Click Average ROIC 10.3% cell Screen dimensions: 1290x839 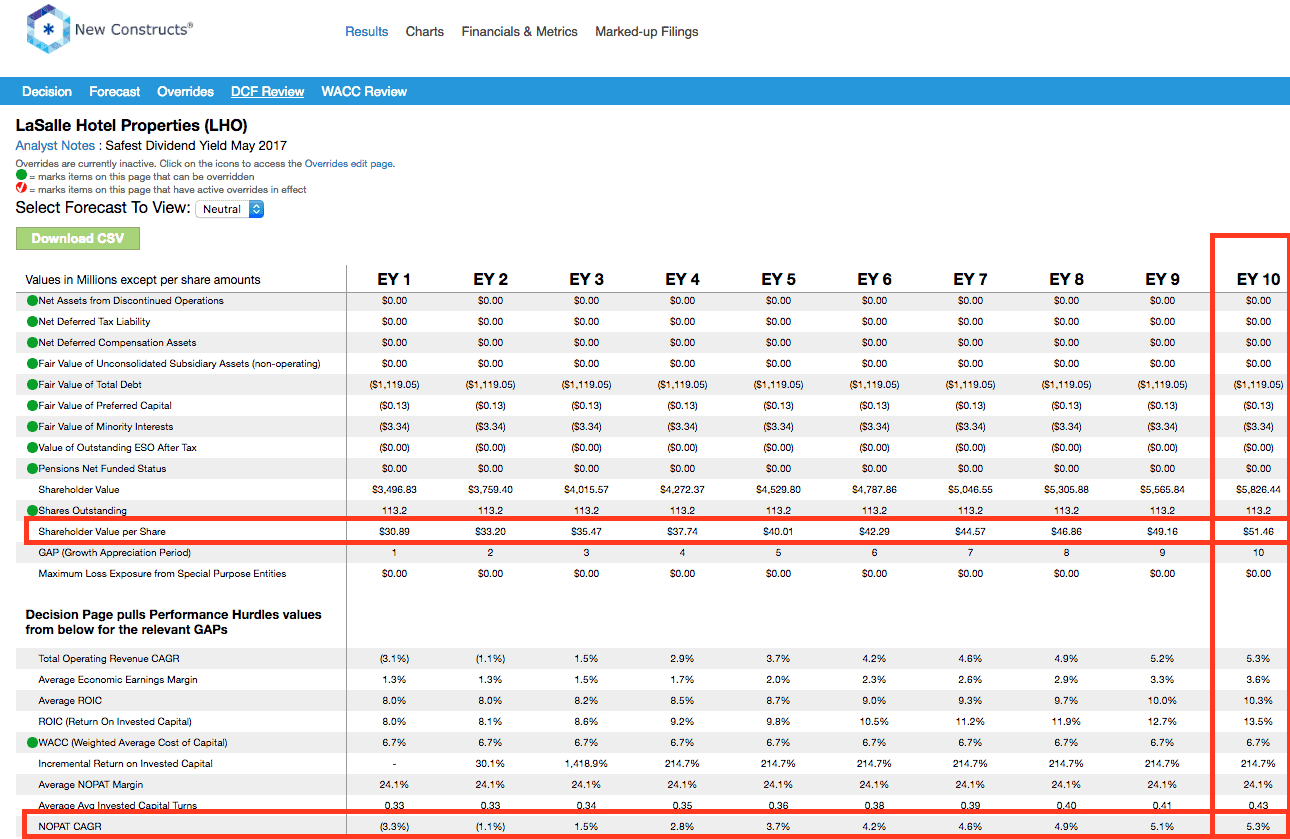point(1259,700)
